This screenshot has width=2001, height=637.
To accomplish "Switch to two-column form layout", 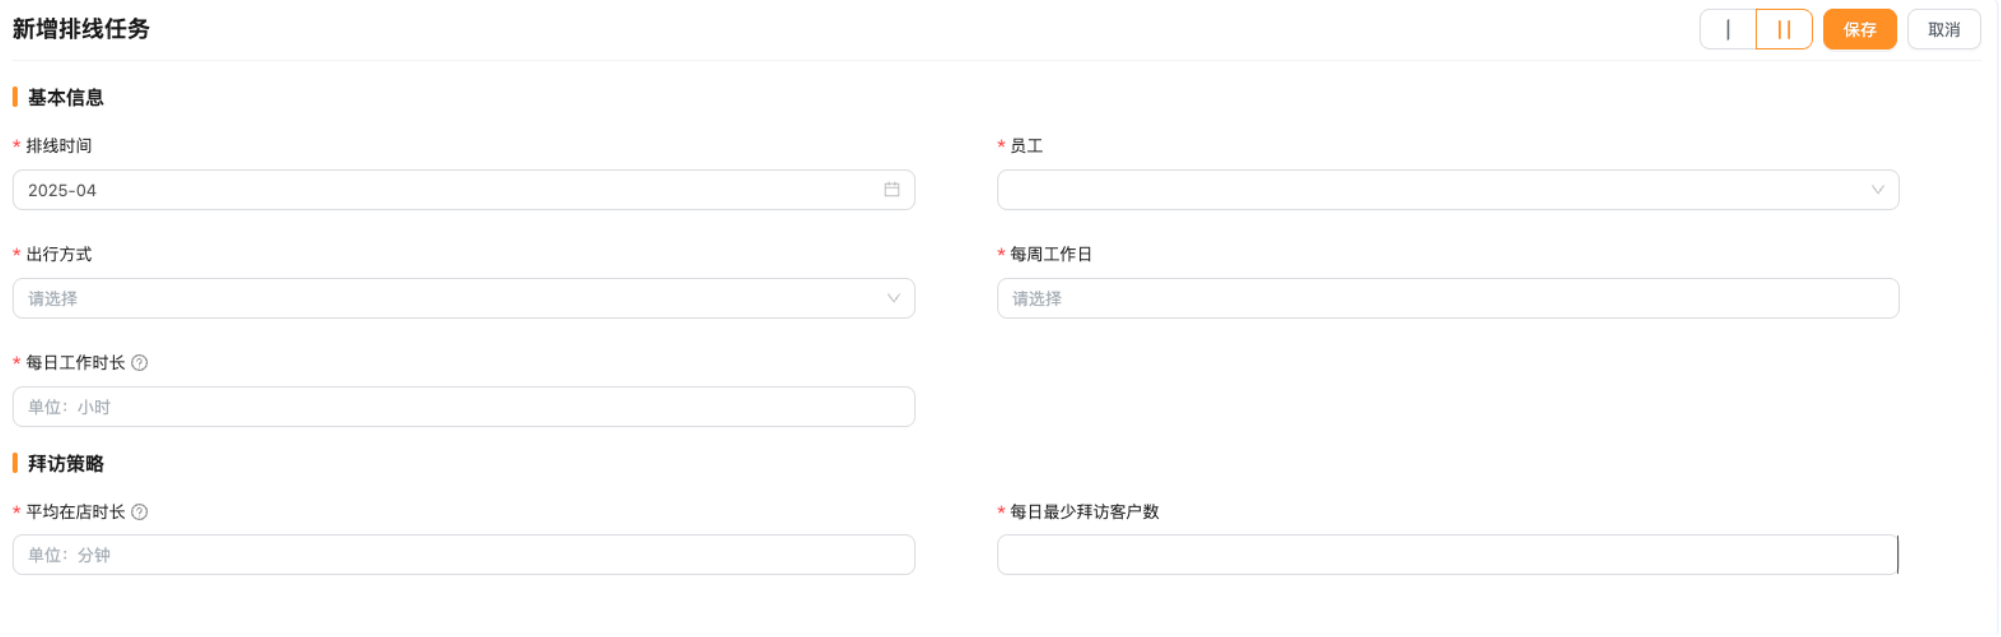I will [1784, 30].
